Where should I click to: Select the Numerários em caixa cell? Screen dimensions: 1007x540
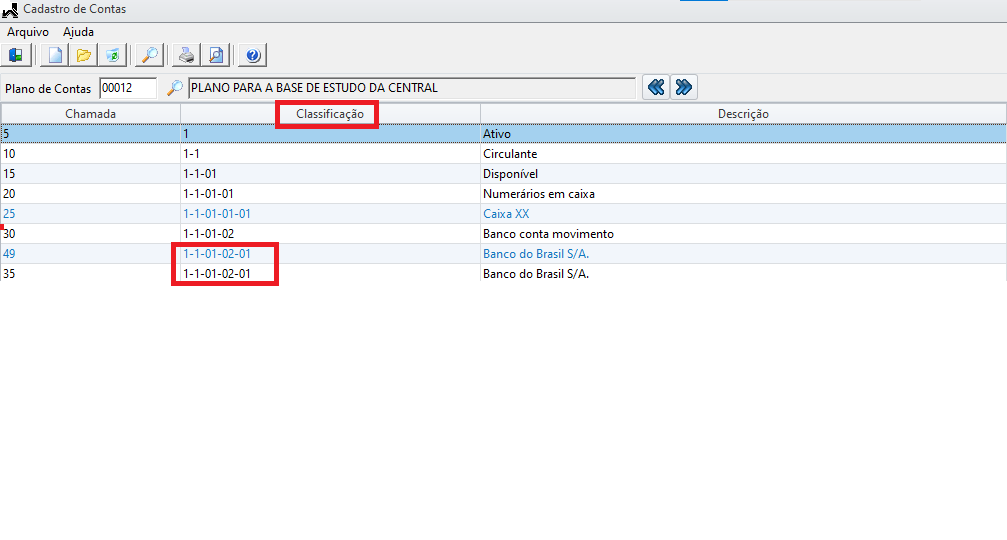click(x=743, y=193)
